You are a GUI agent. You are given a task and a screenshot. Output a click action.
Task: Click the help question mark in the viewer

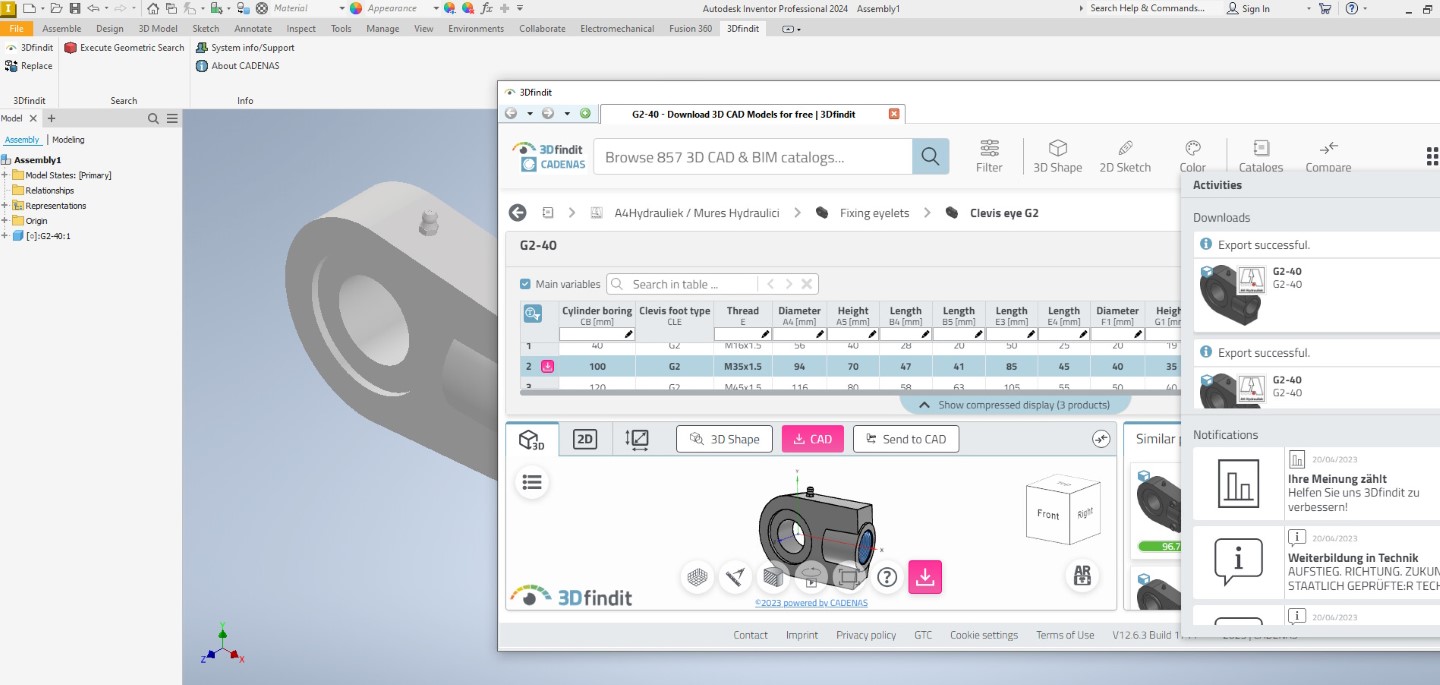886,576
